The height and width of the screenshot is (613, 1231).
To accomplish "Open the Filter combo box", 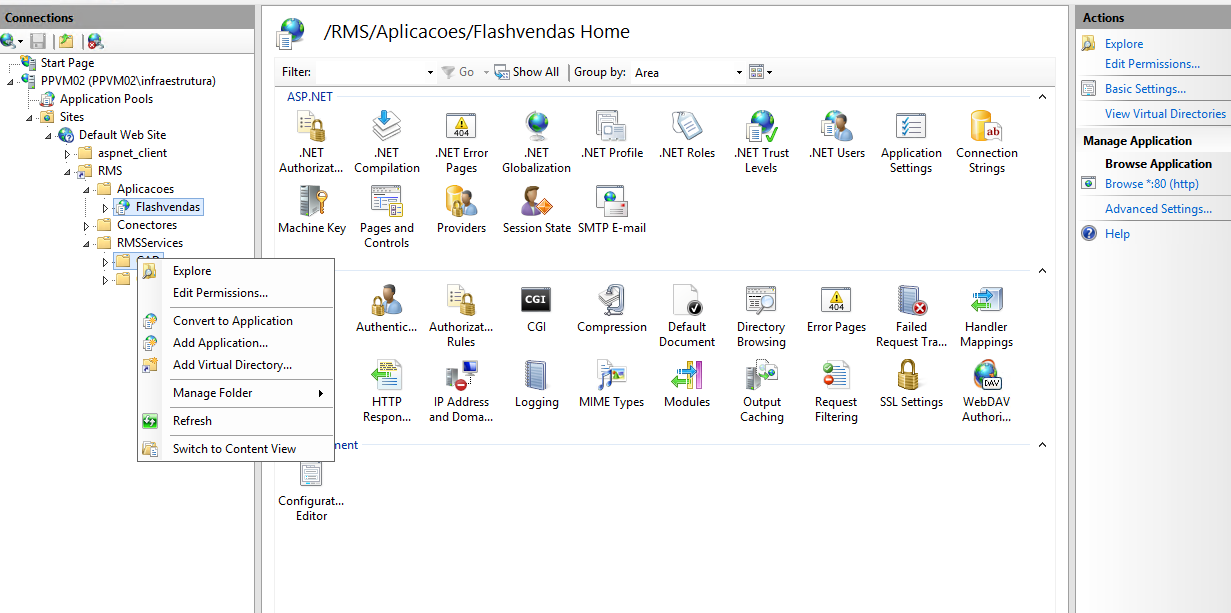I will point(376,72).
